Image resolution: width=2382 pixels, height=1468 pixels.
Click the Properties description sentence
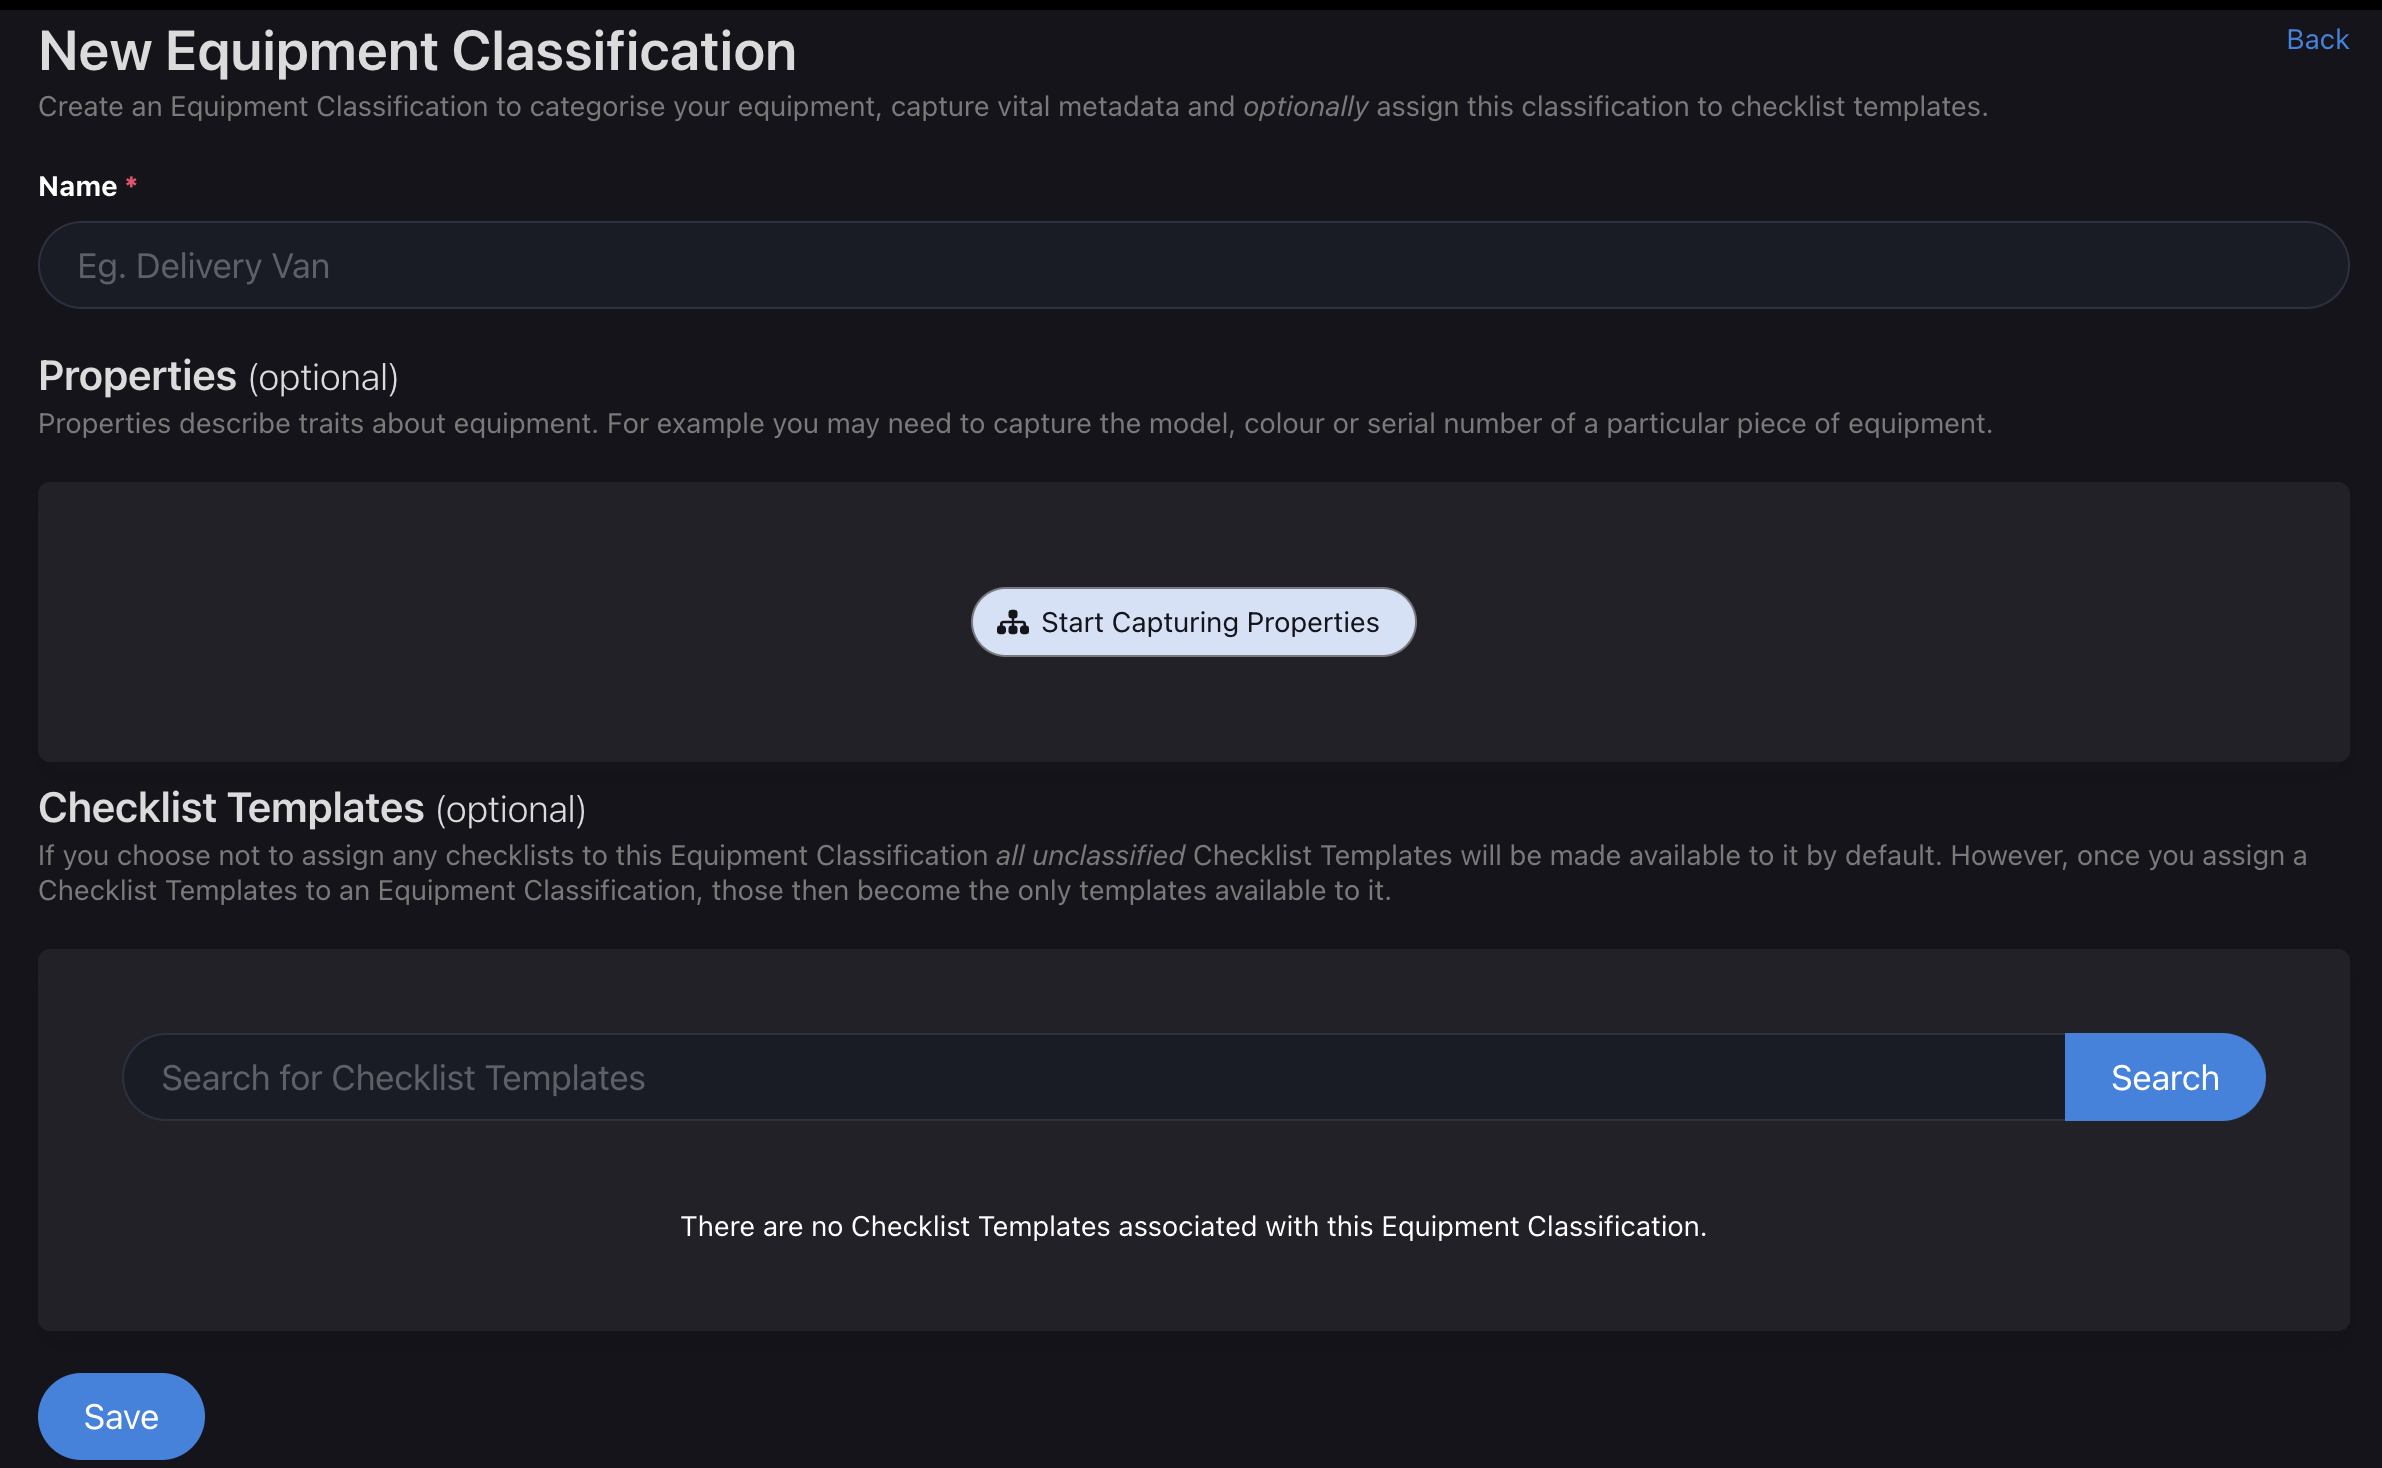pos(1015,424)
